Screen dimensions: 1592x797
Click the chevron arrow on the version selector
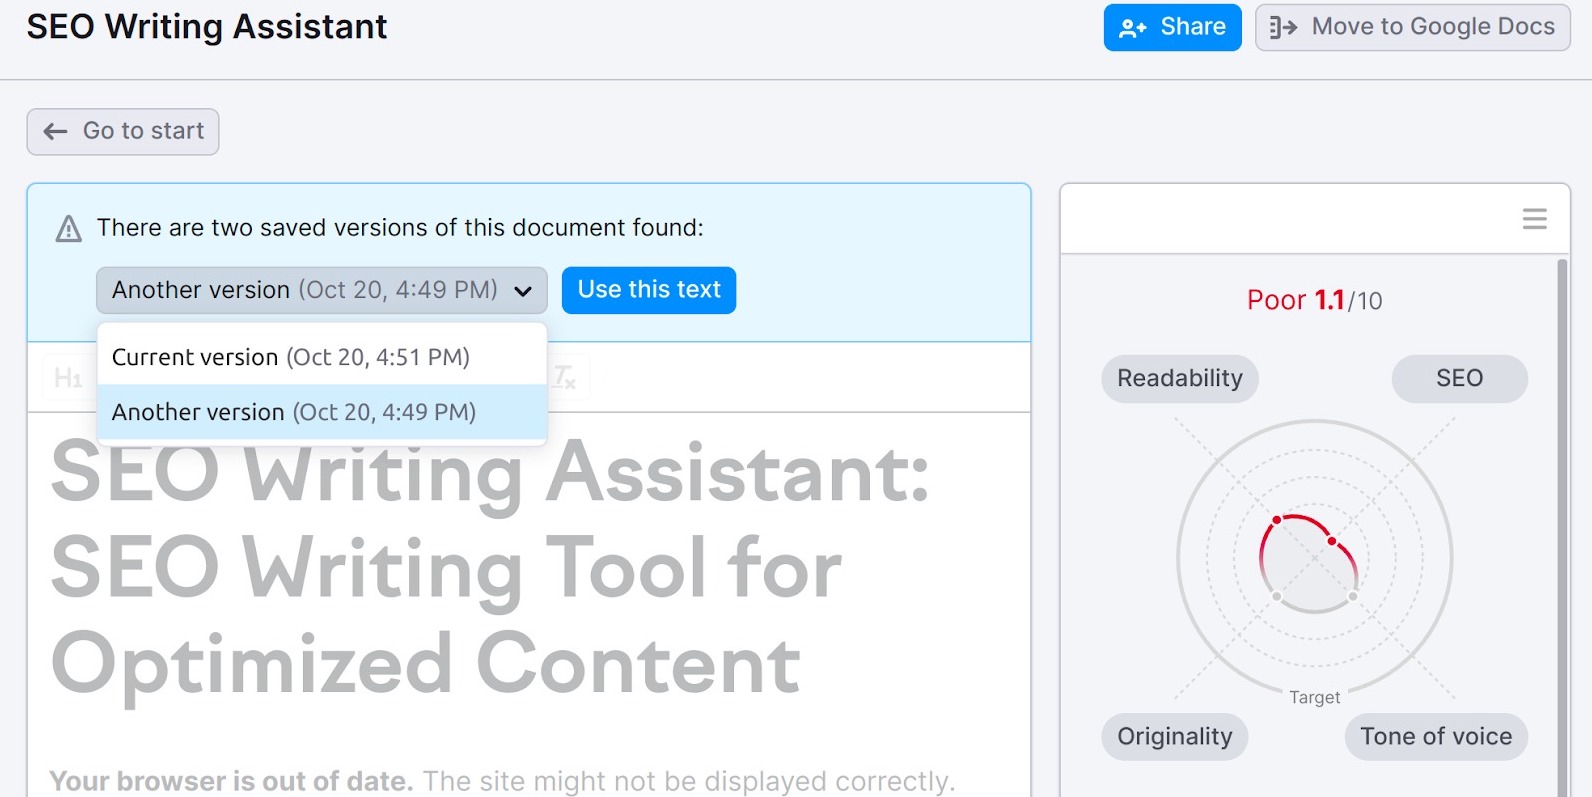click(x=522, y=291)
